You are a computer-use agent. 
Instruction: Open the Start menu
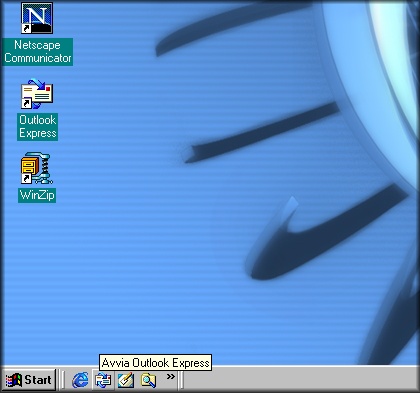29,380
